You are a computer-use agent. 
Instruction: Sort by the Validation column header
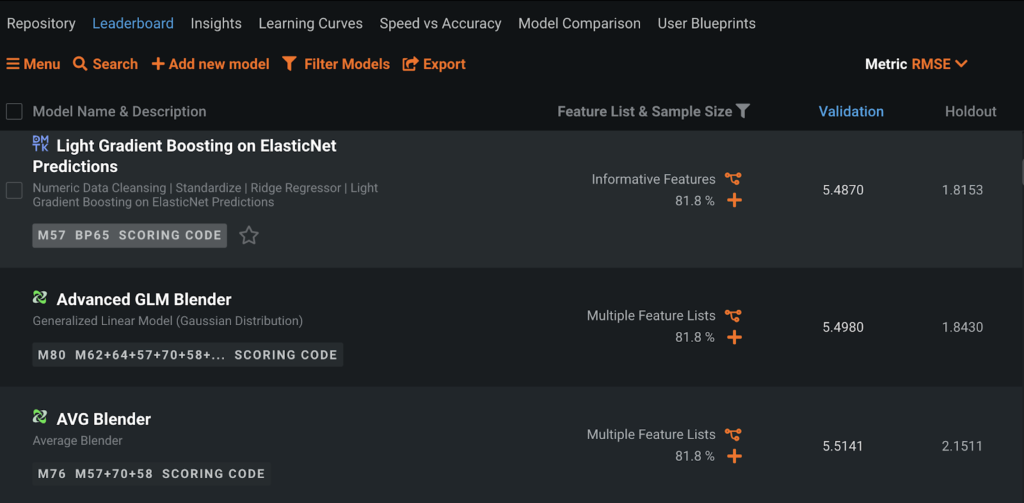click(x=851, y=111)
